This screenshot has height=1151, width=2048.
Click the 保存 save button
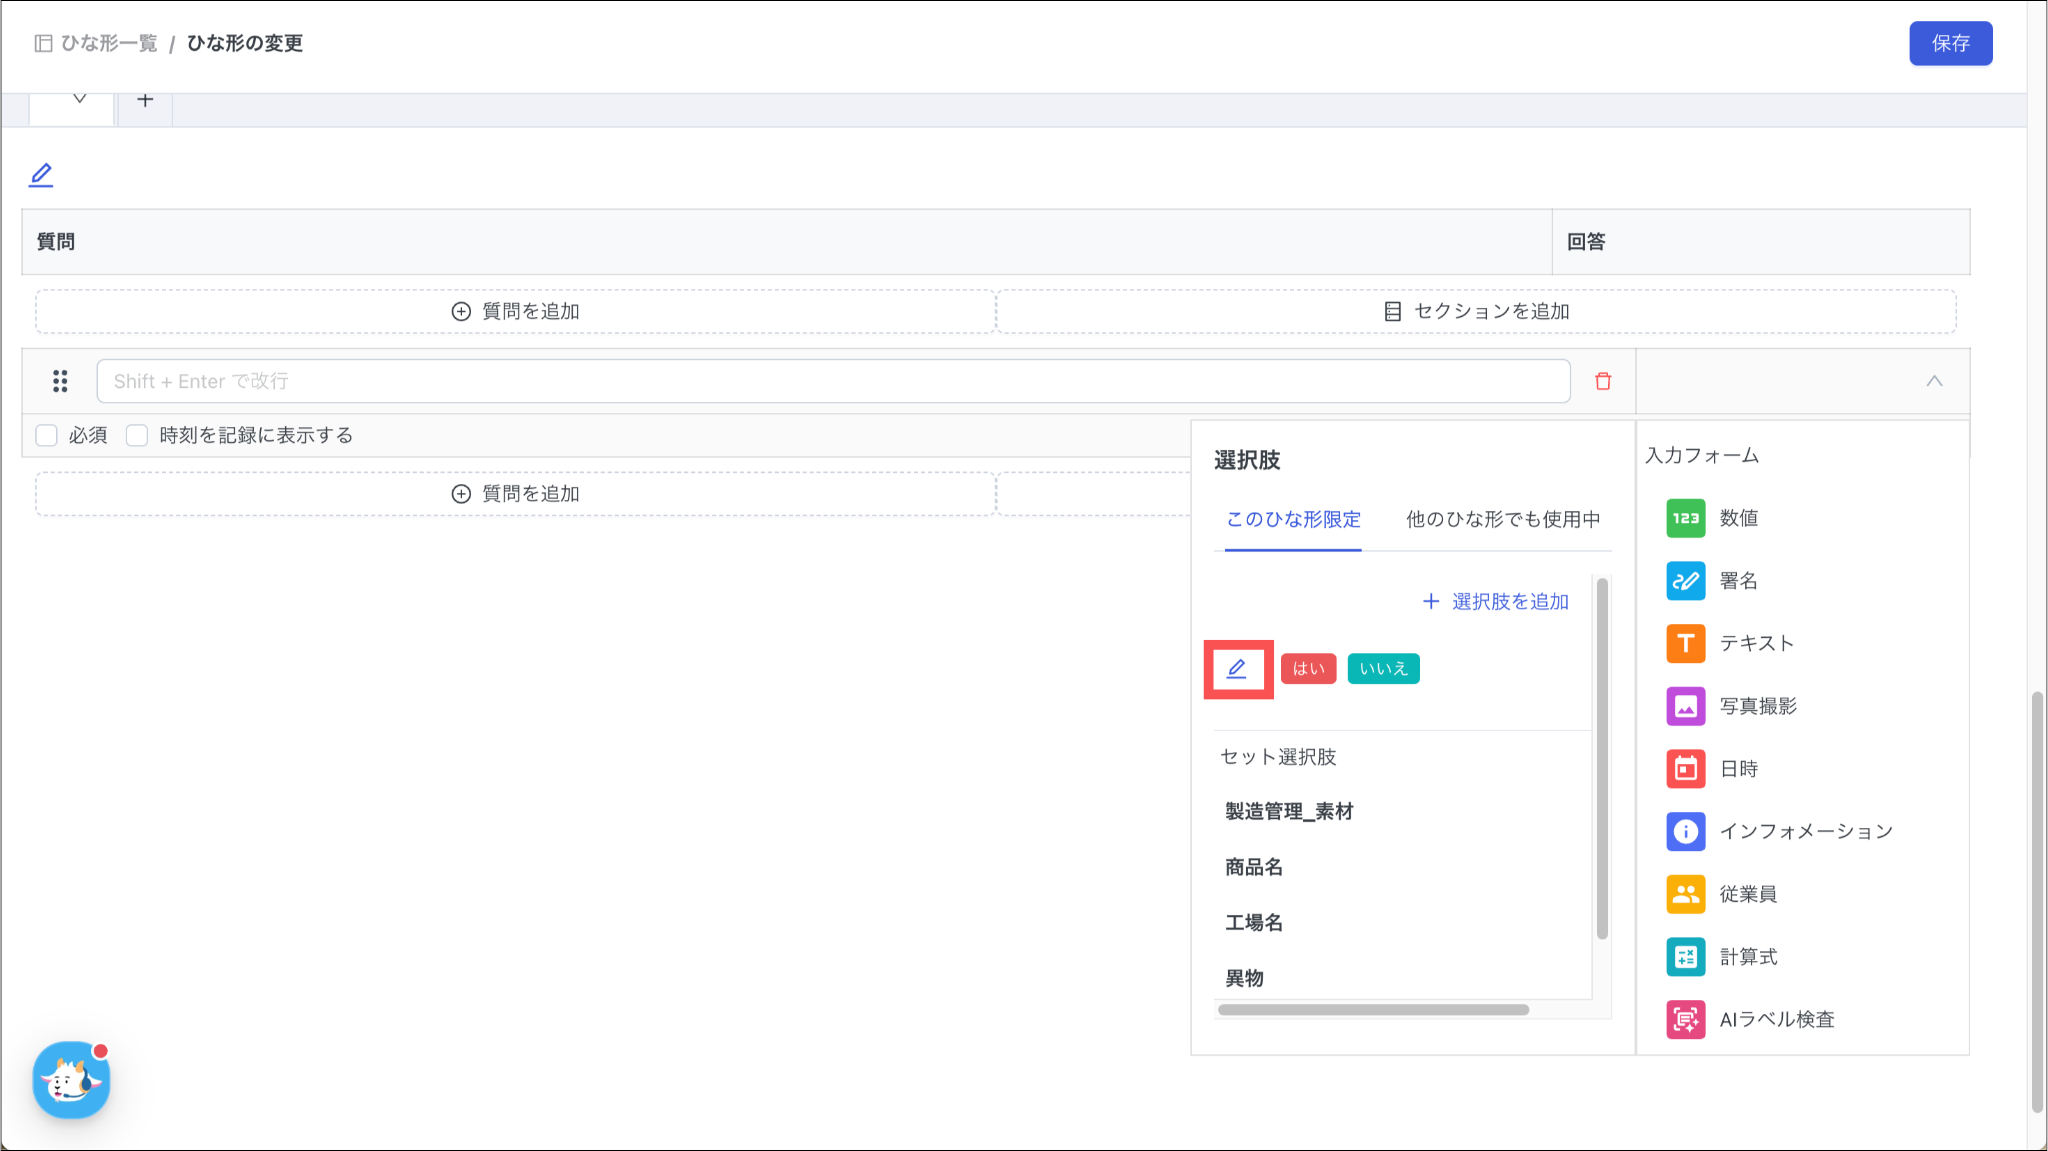pos(1950,43)
